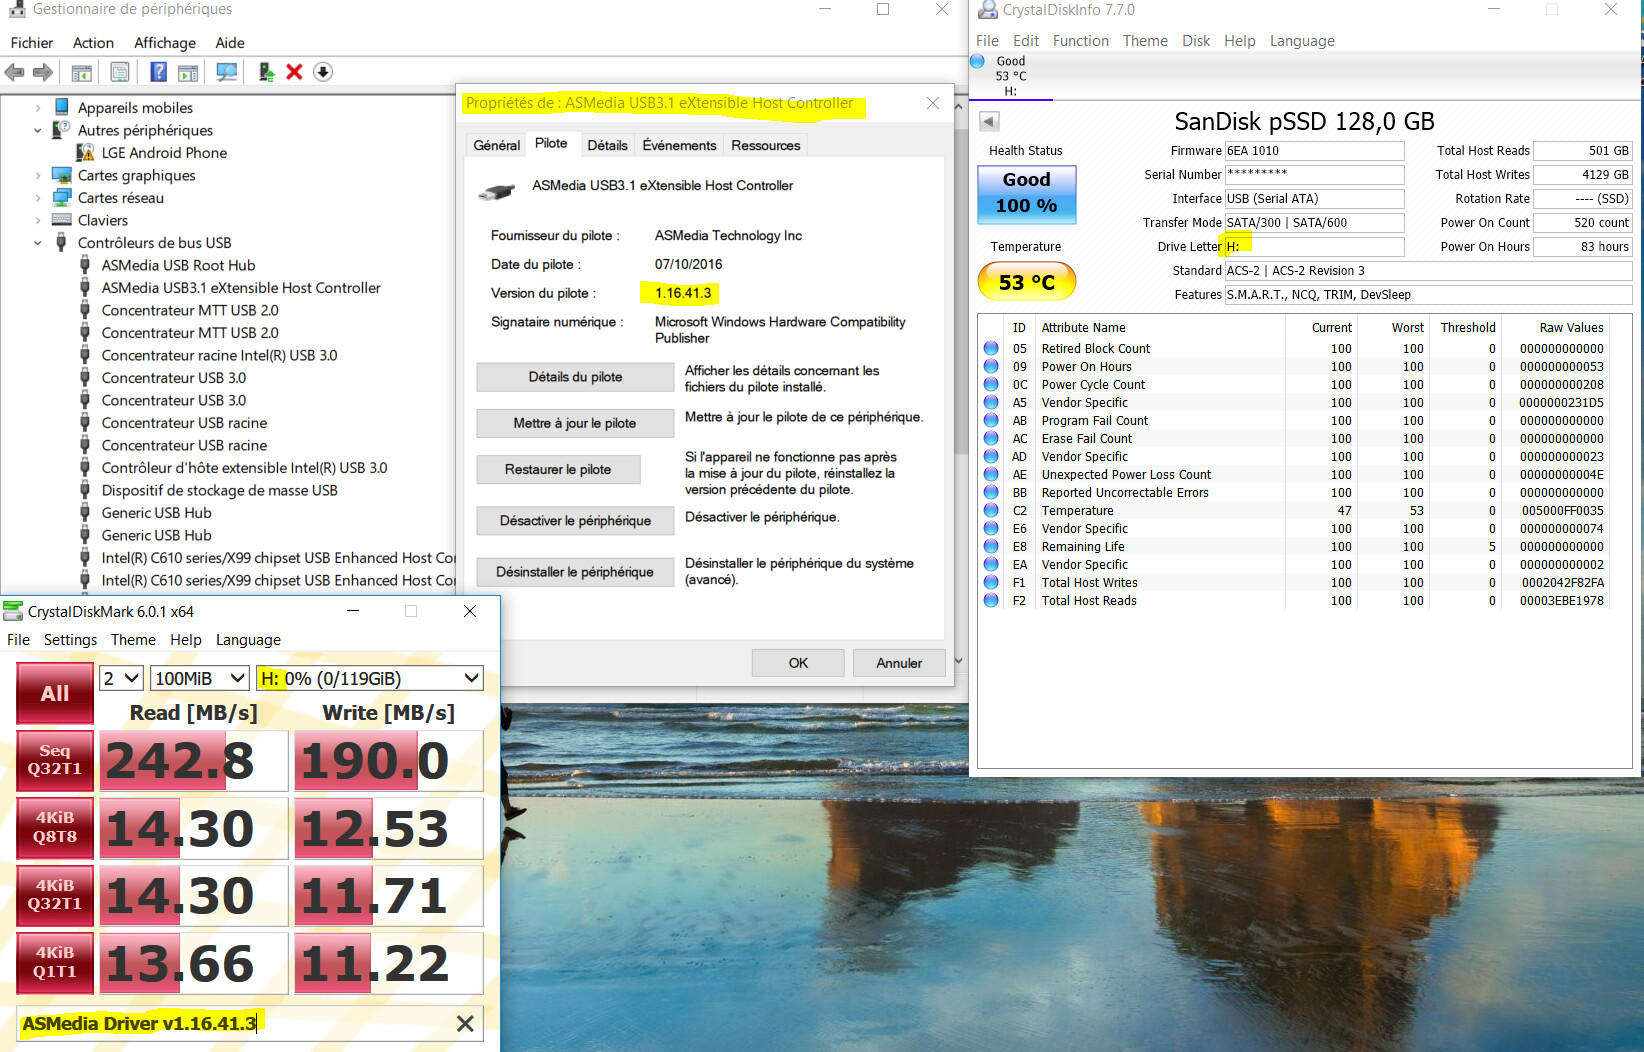Switch to the Événements tab
Image resolution: width=1644 pixels, height=1052 pixels.
[x=679, y=145]
